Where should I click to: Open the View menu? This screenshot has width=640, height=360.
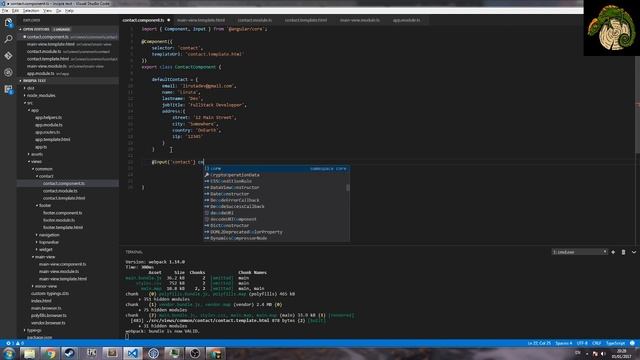click(47, 11)
